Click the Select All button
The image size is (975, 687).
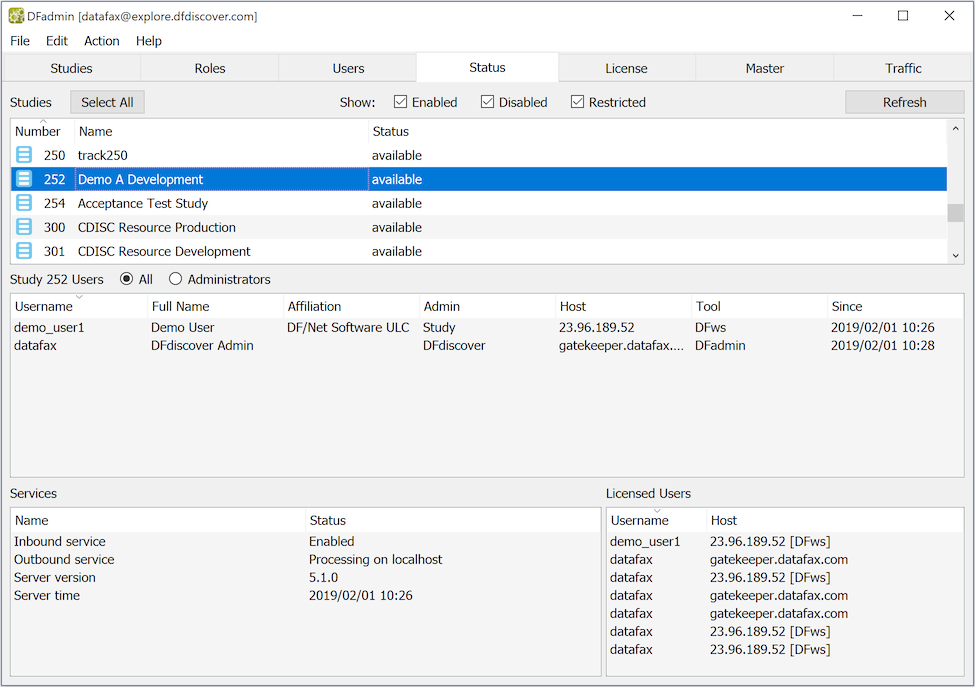tap(107, 102)
